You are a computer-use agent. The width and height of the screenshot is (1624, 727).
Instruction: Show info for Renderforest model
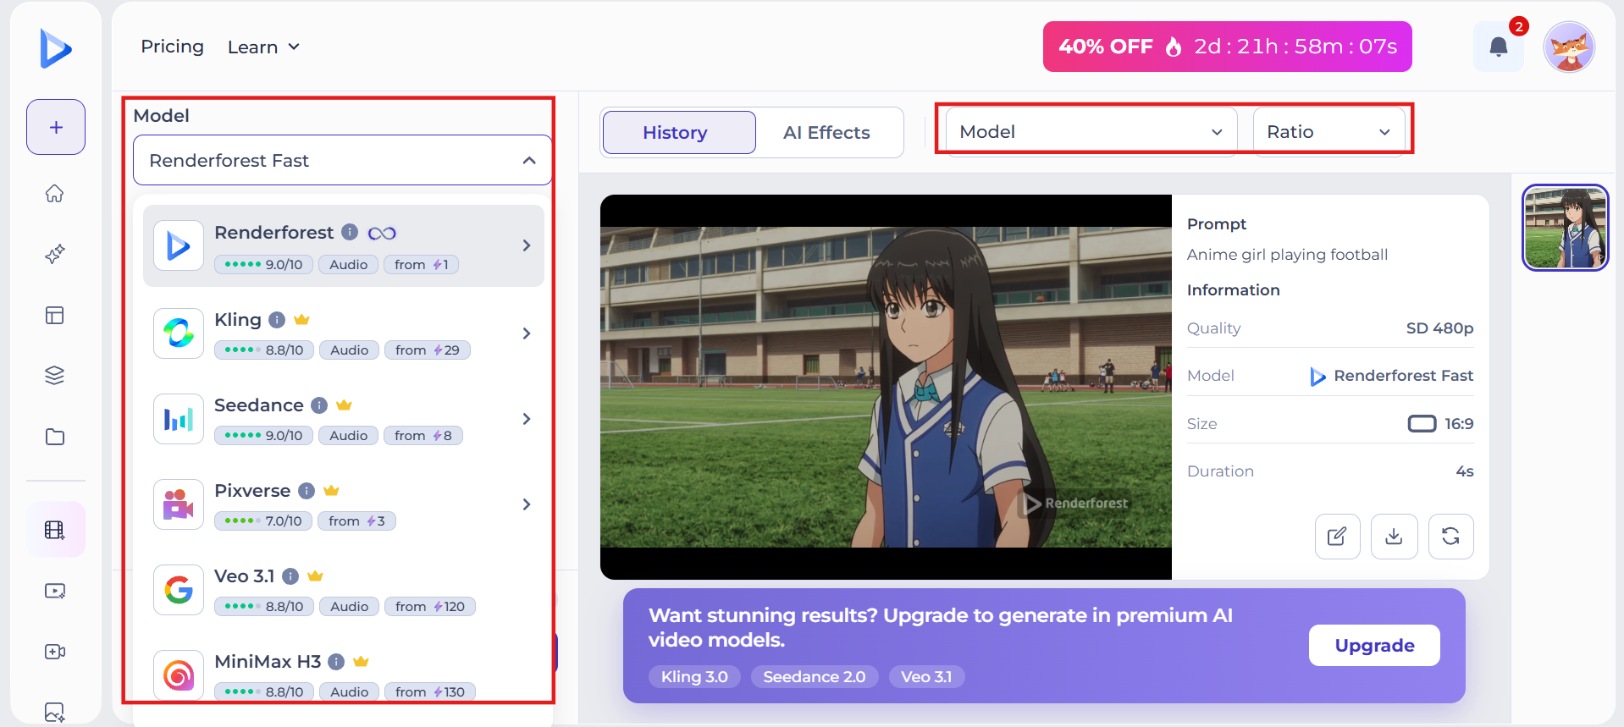pos(349,232)
